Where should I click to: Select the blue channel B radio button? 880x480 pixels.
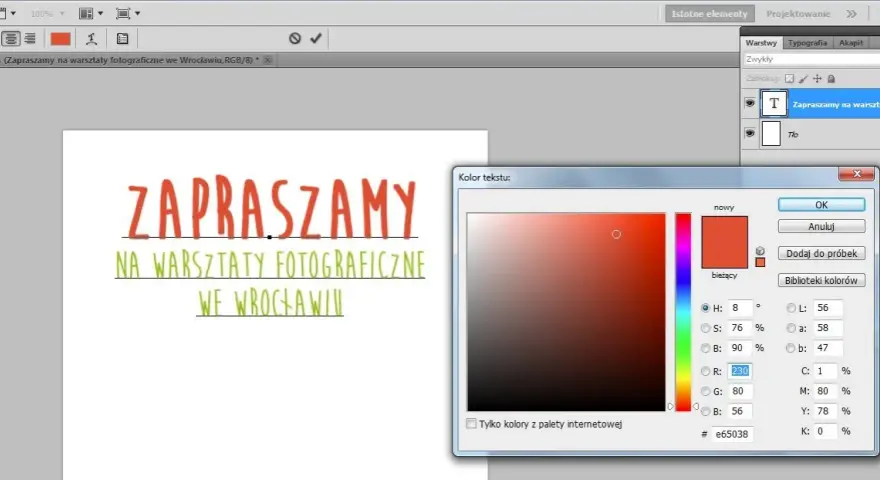(x=705, y=412)
